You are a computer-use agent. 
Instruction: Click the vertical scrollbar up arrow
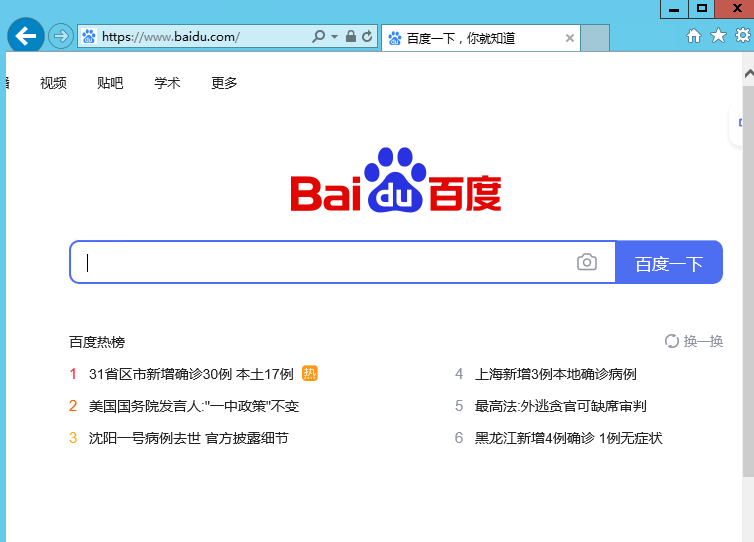coord(748,74)
